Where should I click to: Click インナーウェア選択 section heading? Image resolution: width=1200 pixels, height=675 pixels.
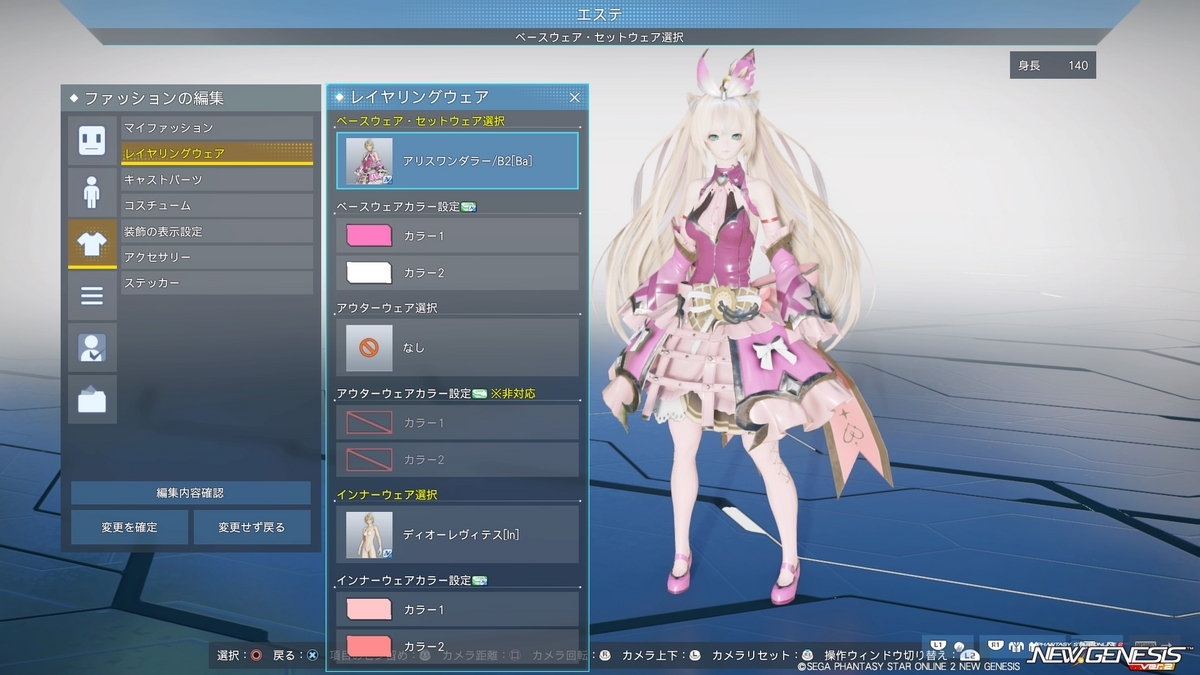387,495
